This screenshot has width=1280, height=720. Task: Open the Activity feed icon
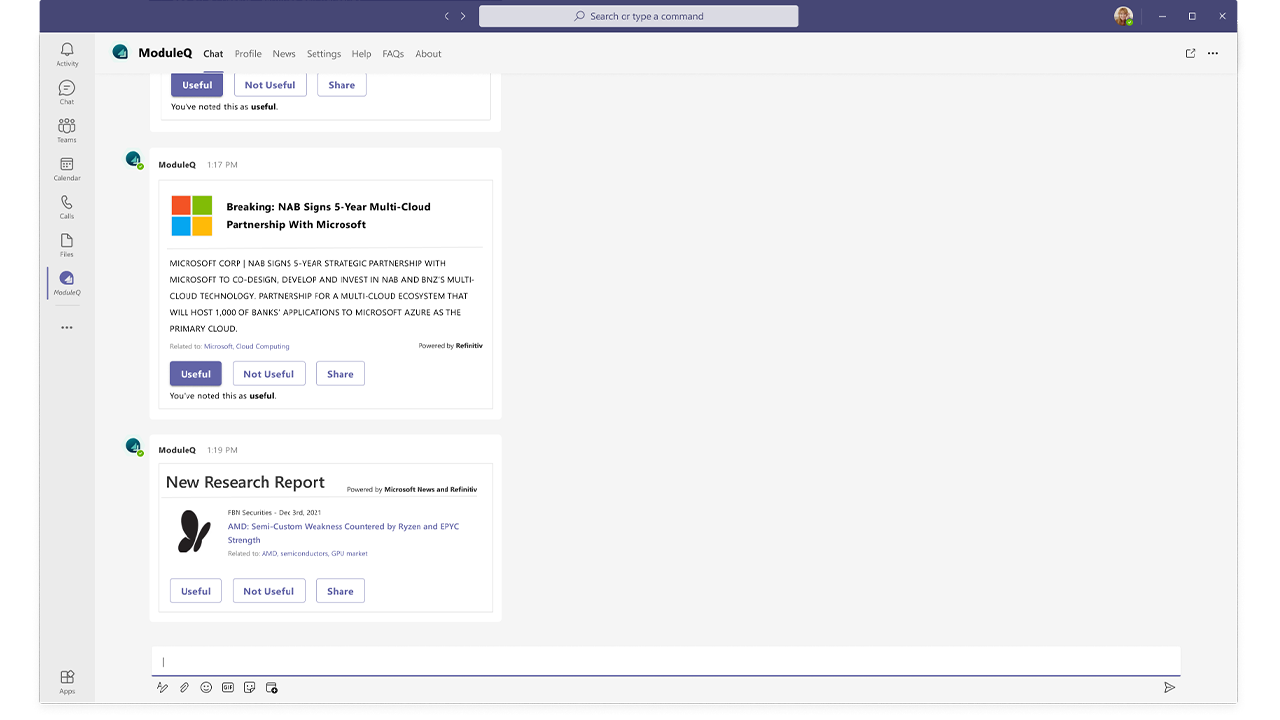[x=67, y=54]
